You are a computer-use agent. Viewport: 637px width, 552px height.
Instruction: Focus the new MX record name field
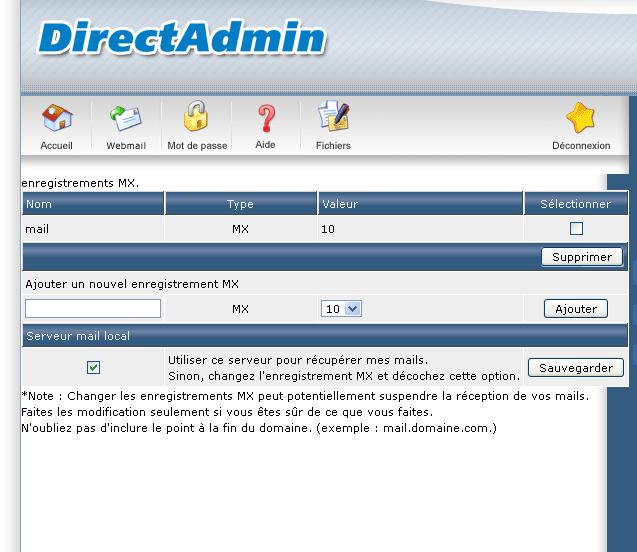pyautogui.click(x=93, y=309)
